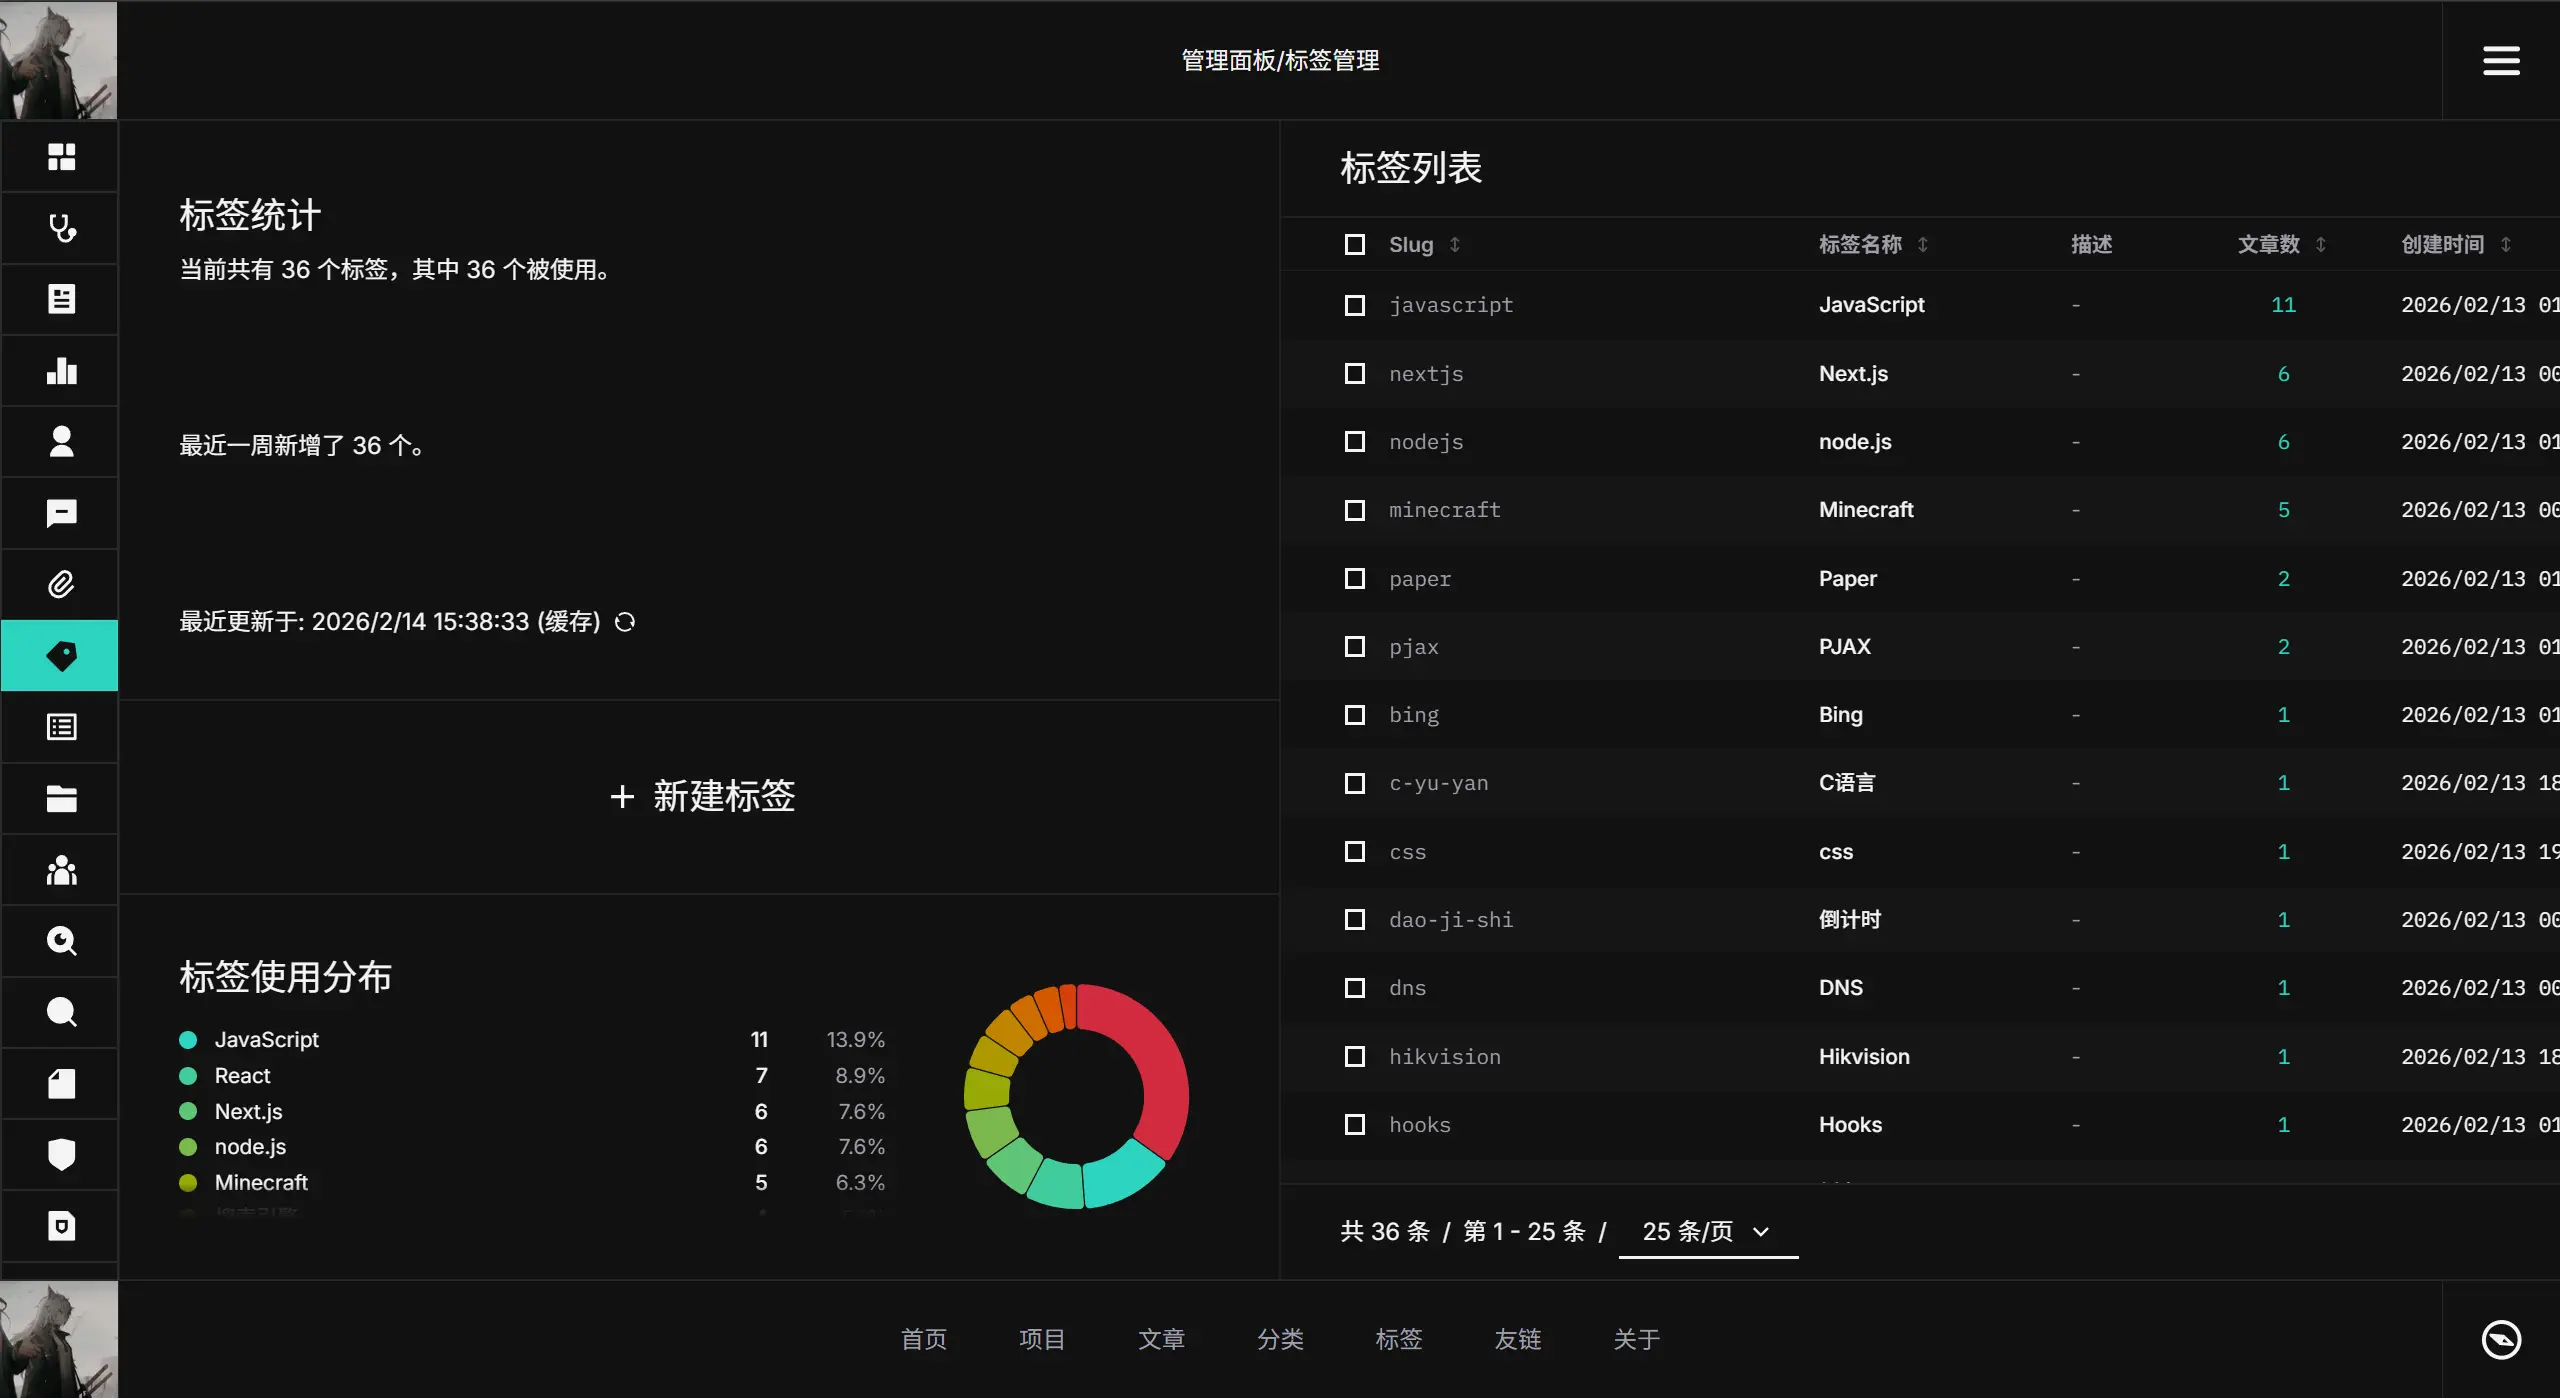Click the 新建标签 button
The width and height of the screenshot is (2560, 1398).
[x=701, y=796]
